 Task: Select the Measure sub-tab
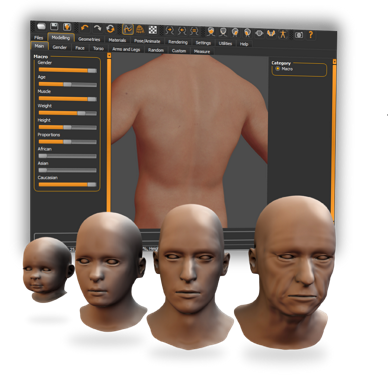tap(202, 51)
